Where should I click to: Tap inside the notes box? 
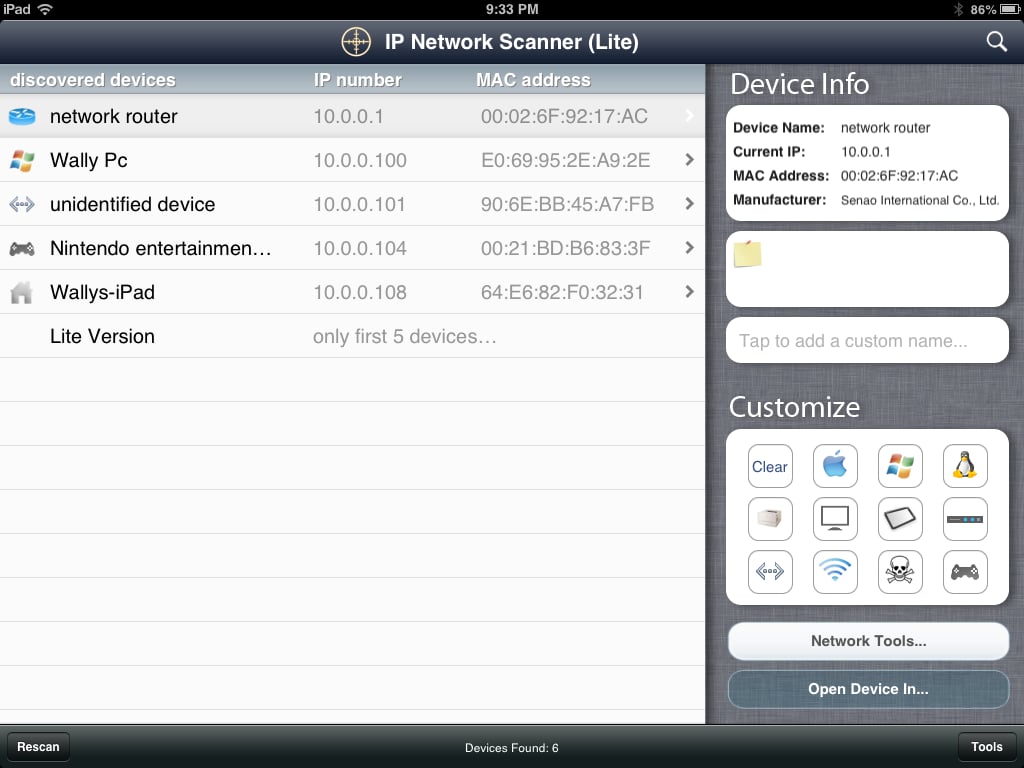pos(867,269)
